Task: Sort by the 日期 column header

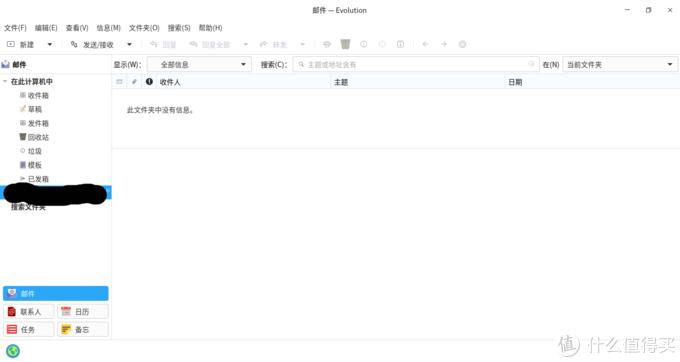Action: point(592,82)
